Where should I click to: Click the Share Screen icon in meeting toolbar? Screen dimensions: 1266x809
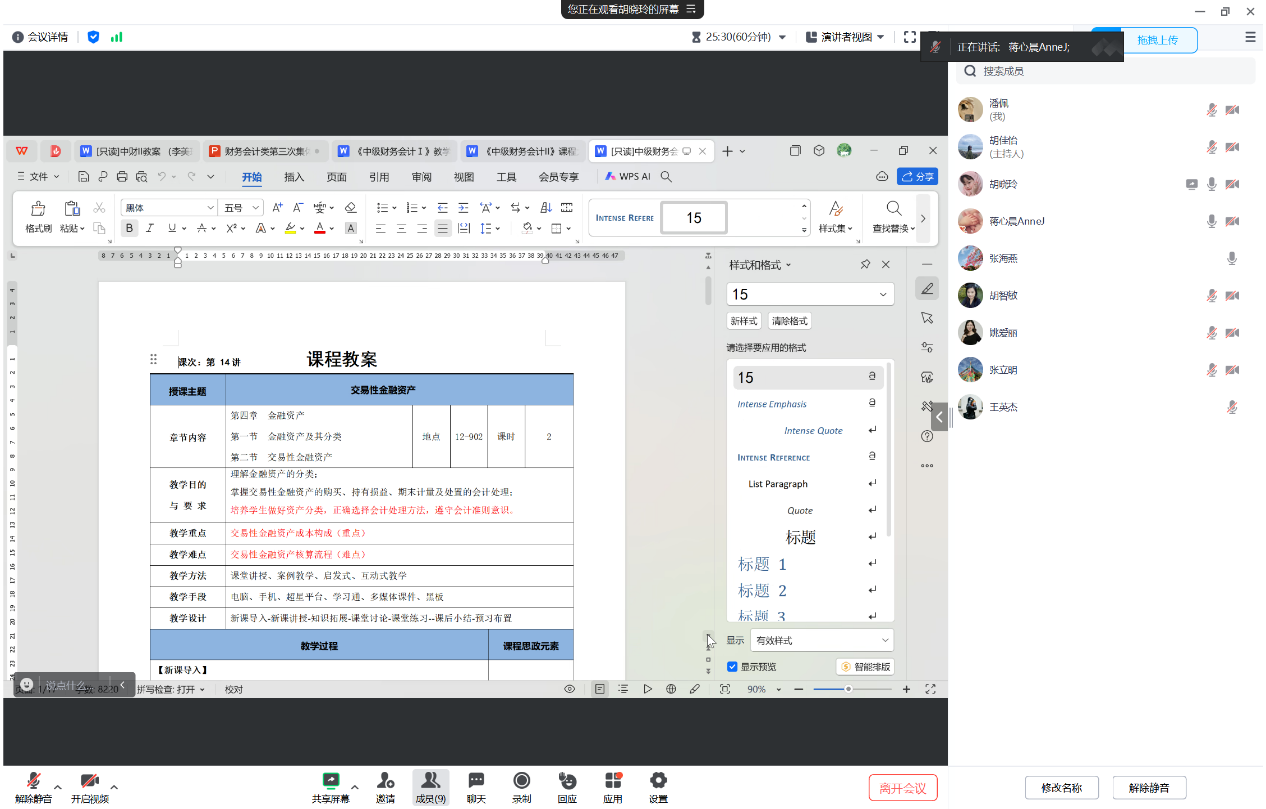pos(330,781)
